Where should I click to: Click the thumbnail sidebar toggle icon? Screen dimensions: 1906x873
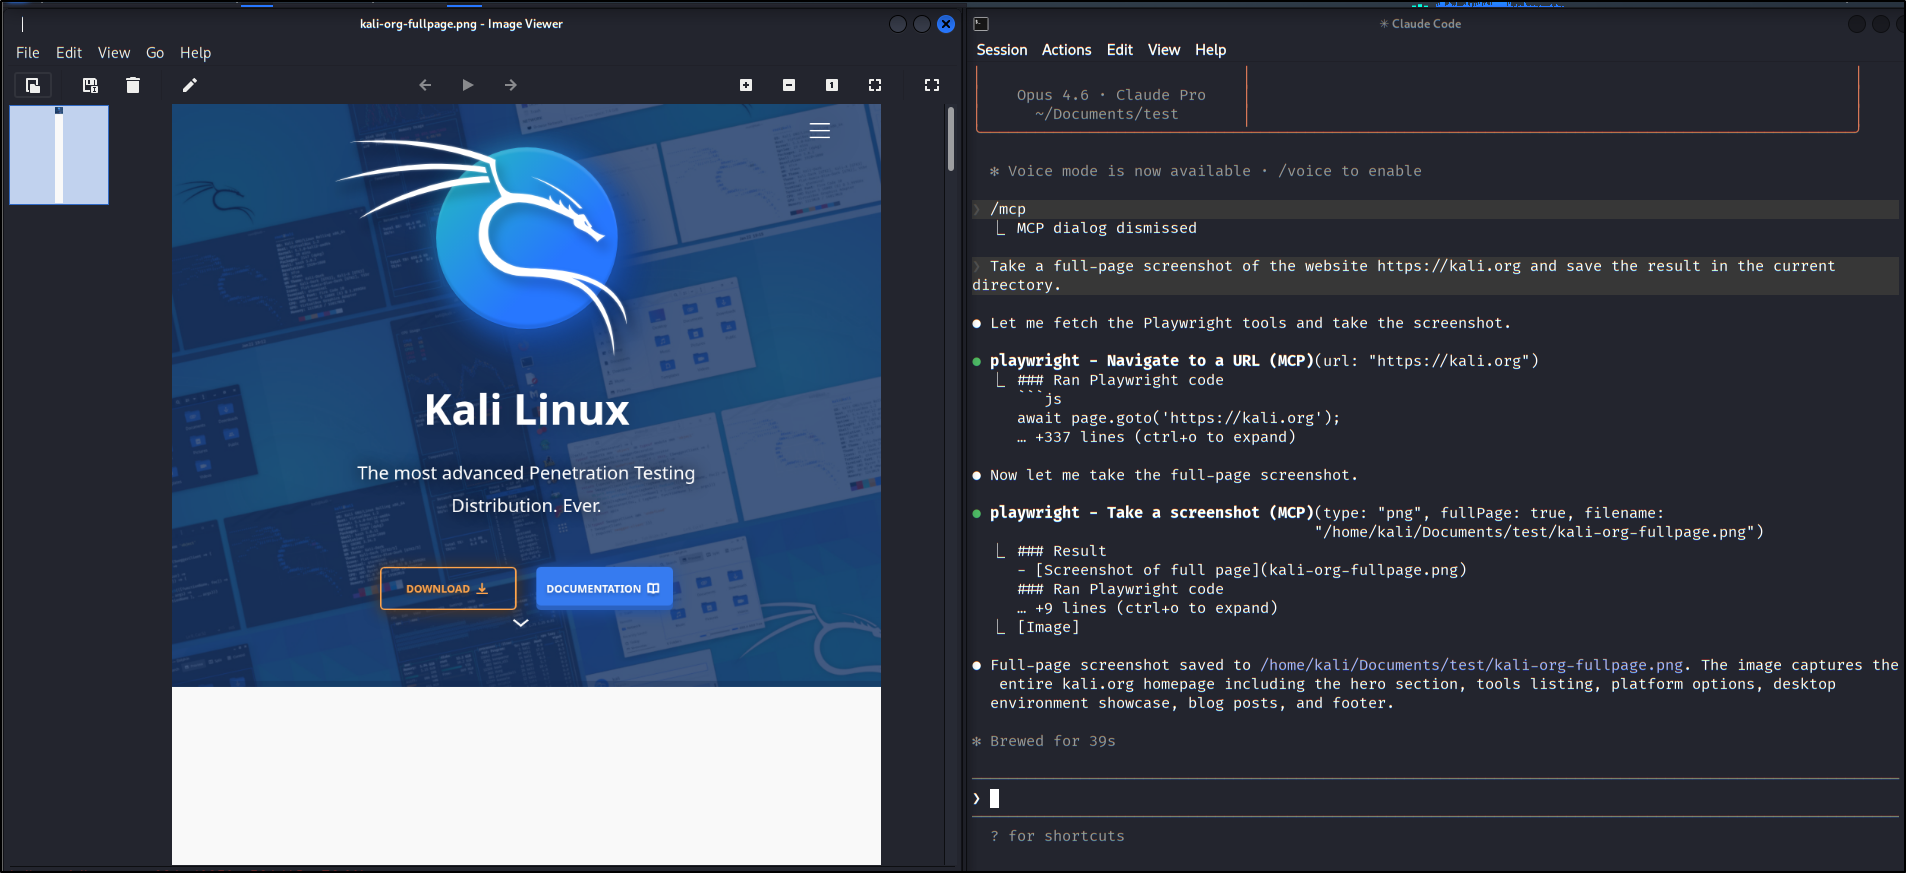33,85
